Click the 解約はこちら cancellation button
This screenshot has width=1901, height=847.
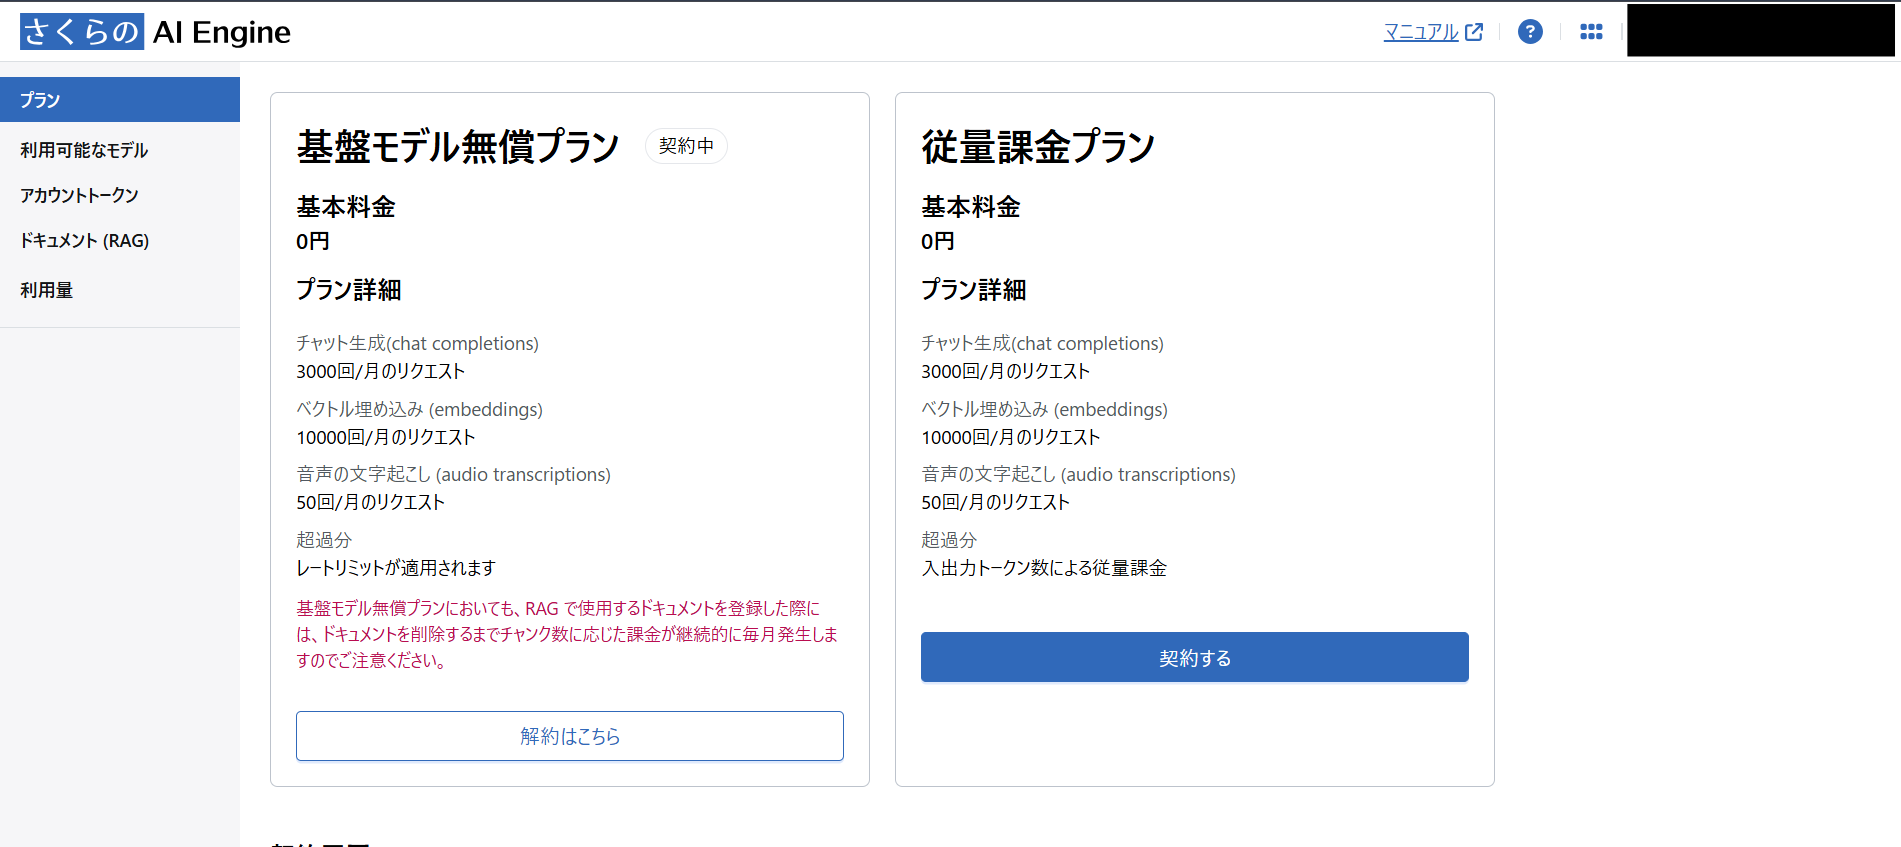coord(569,736)
